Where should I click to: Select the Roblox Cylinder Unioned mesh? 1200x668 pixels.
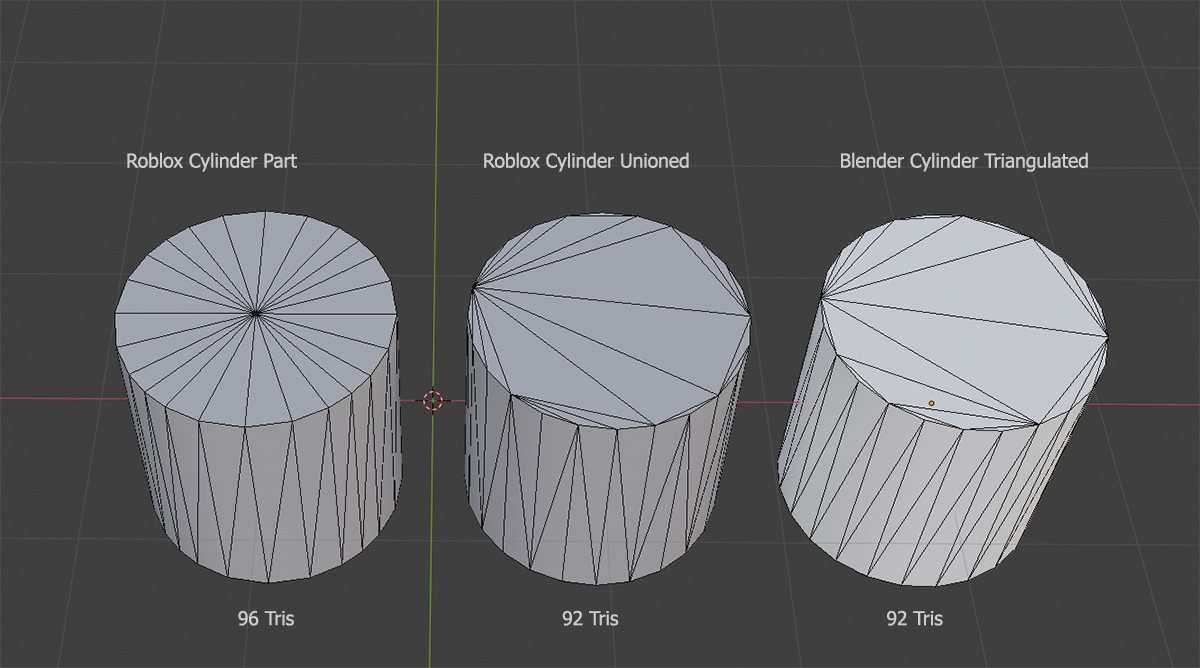click(608, 398)
